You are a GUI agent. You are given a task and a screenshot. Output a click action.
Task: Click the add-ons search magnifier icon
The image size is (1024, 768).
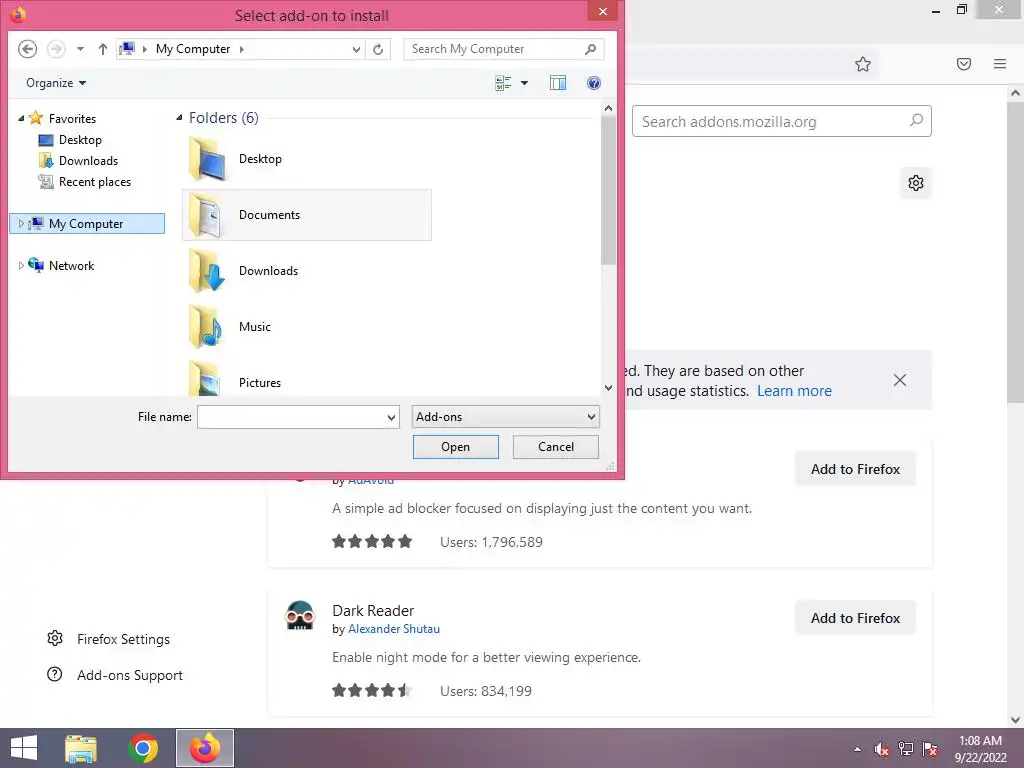[916, 121]
